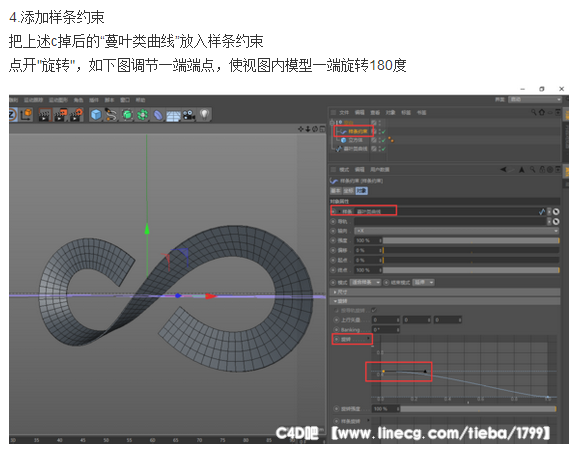Click the viewport move navigation icon

pyautogui.click(x=301, y=129)
